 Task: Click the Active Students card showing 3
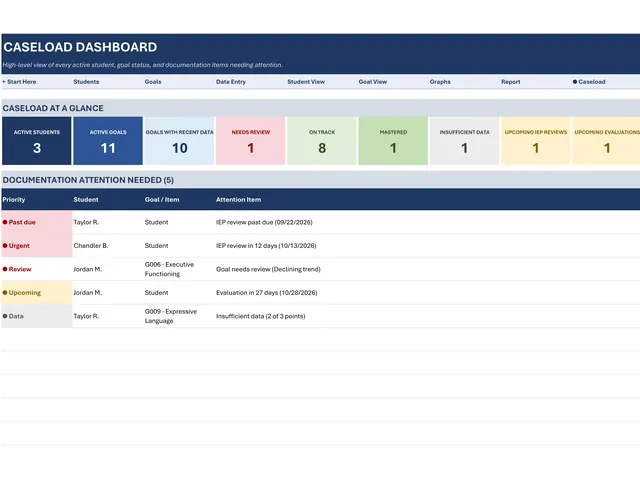37,141
